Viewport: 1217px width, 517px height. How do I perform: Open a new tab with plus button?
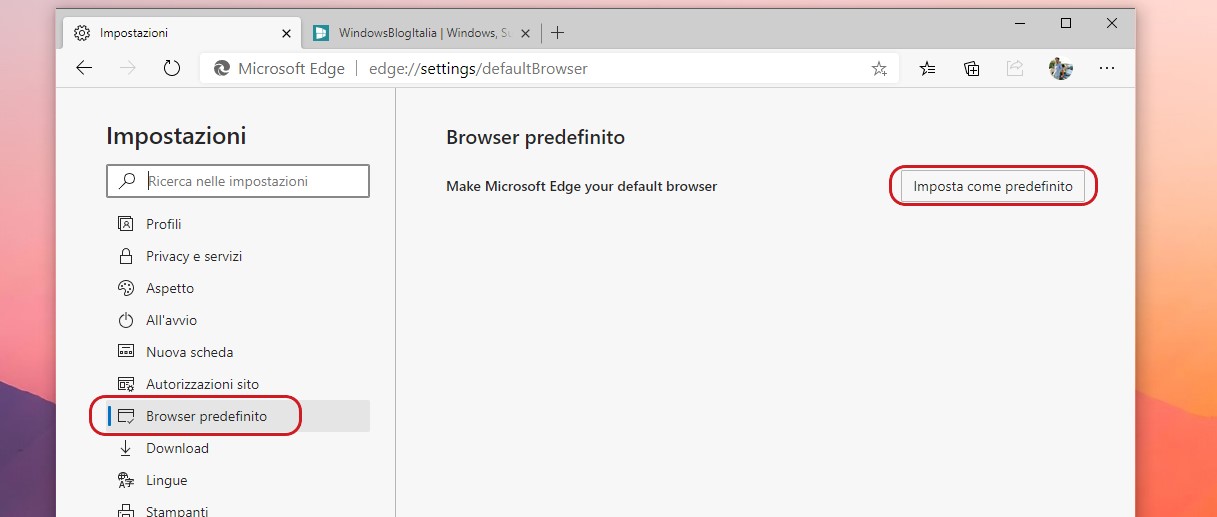[x=558, y=33]
